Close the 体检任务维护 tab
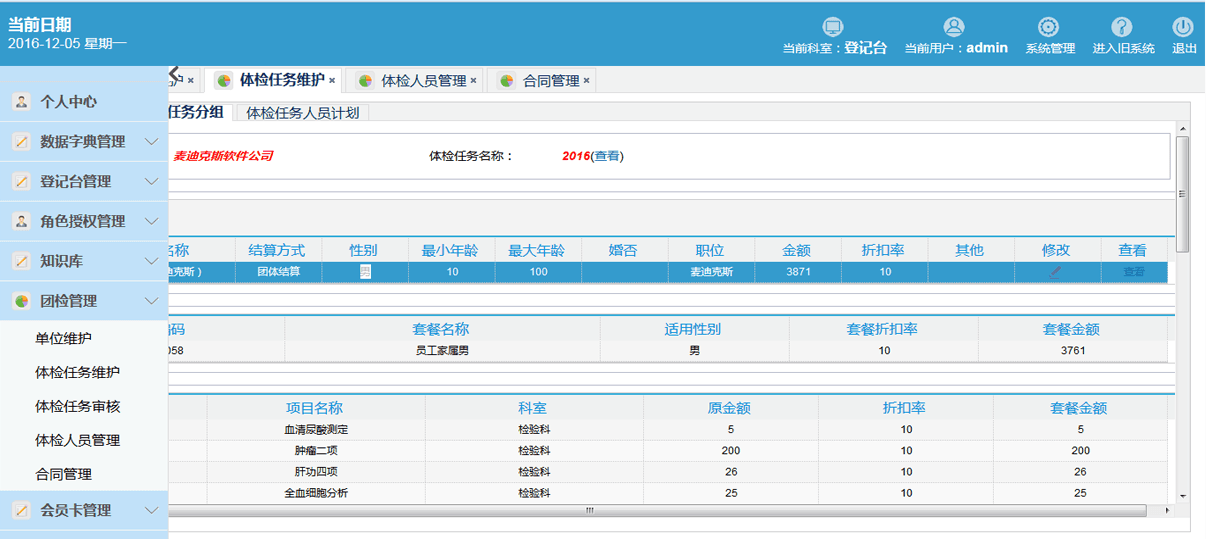 click(332, 80)
